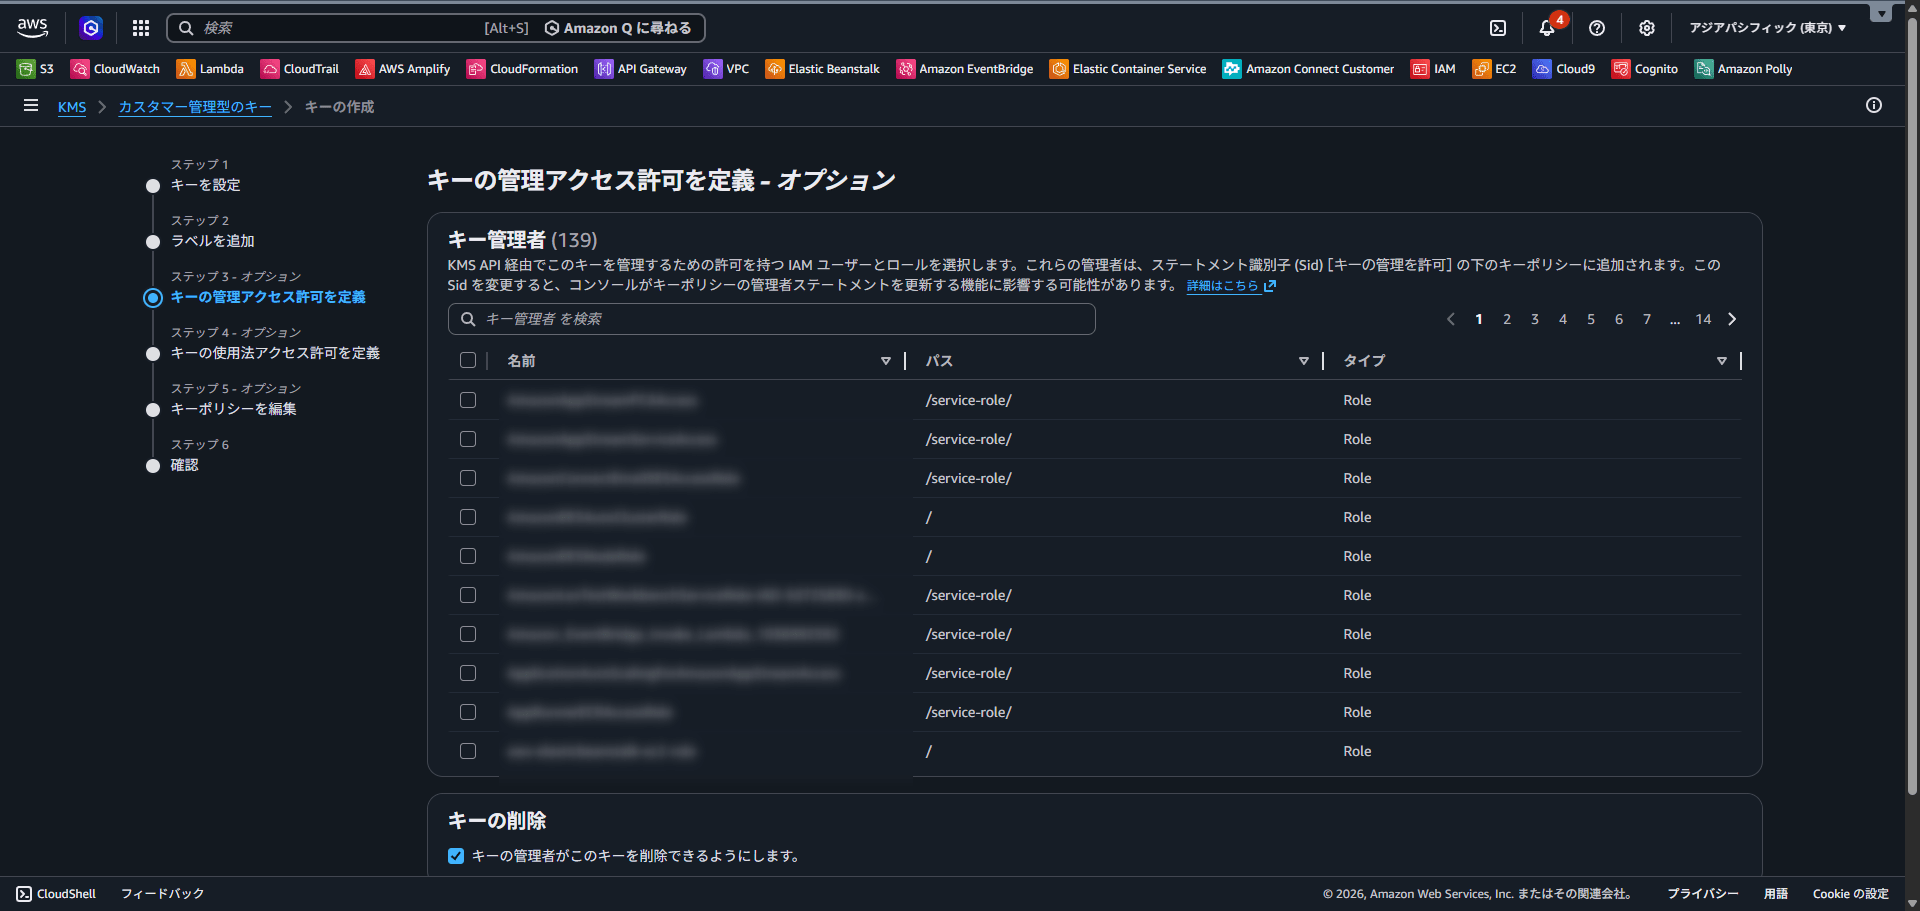Go to step 1 キーを設定
This screenshot has height=911, width=1920.
coord(205,185)
